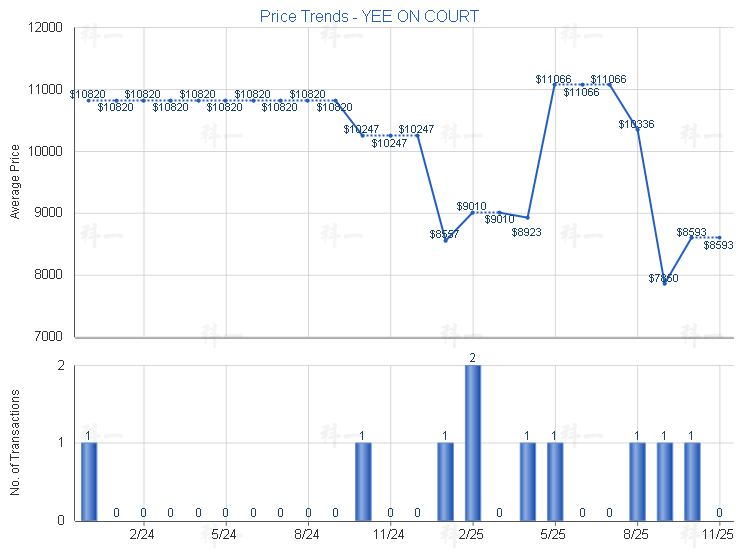Viewport: 740px width, 550px height.
Task: Click the tallest transaction bar labeled 2
Action: coord(473,442)
